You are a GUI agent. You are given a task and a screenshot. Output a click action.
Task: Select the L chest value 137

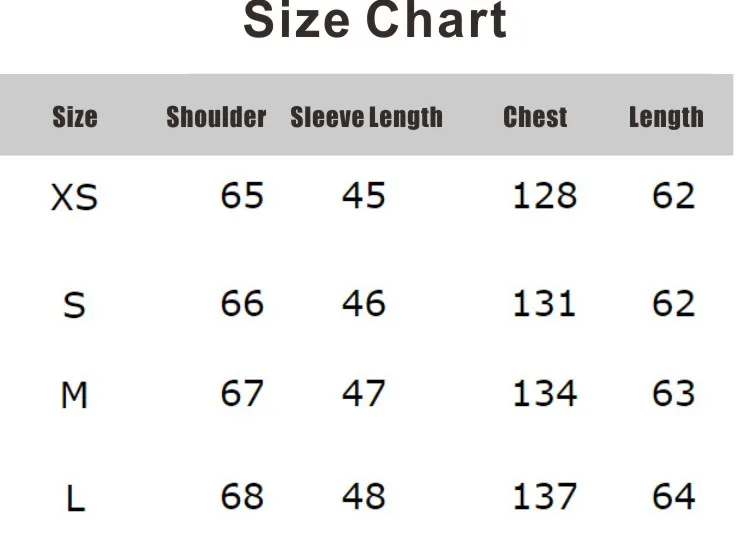(545, 496)
